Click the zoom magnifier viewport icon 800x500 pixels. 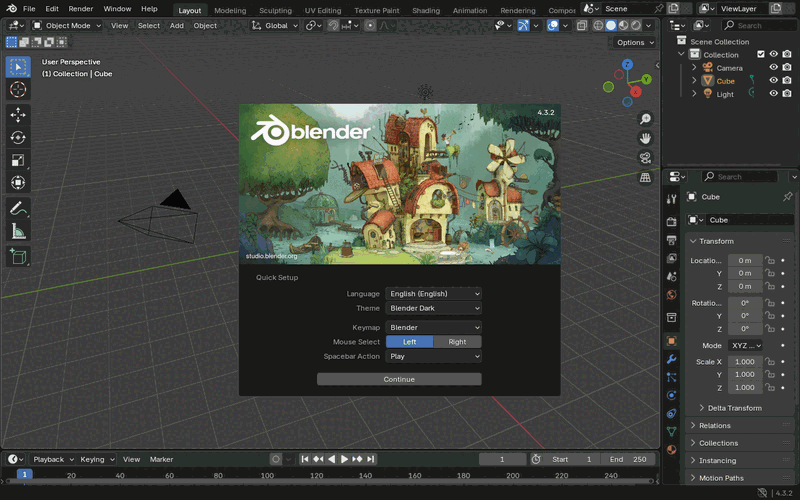645,119
